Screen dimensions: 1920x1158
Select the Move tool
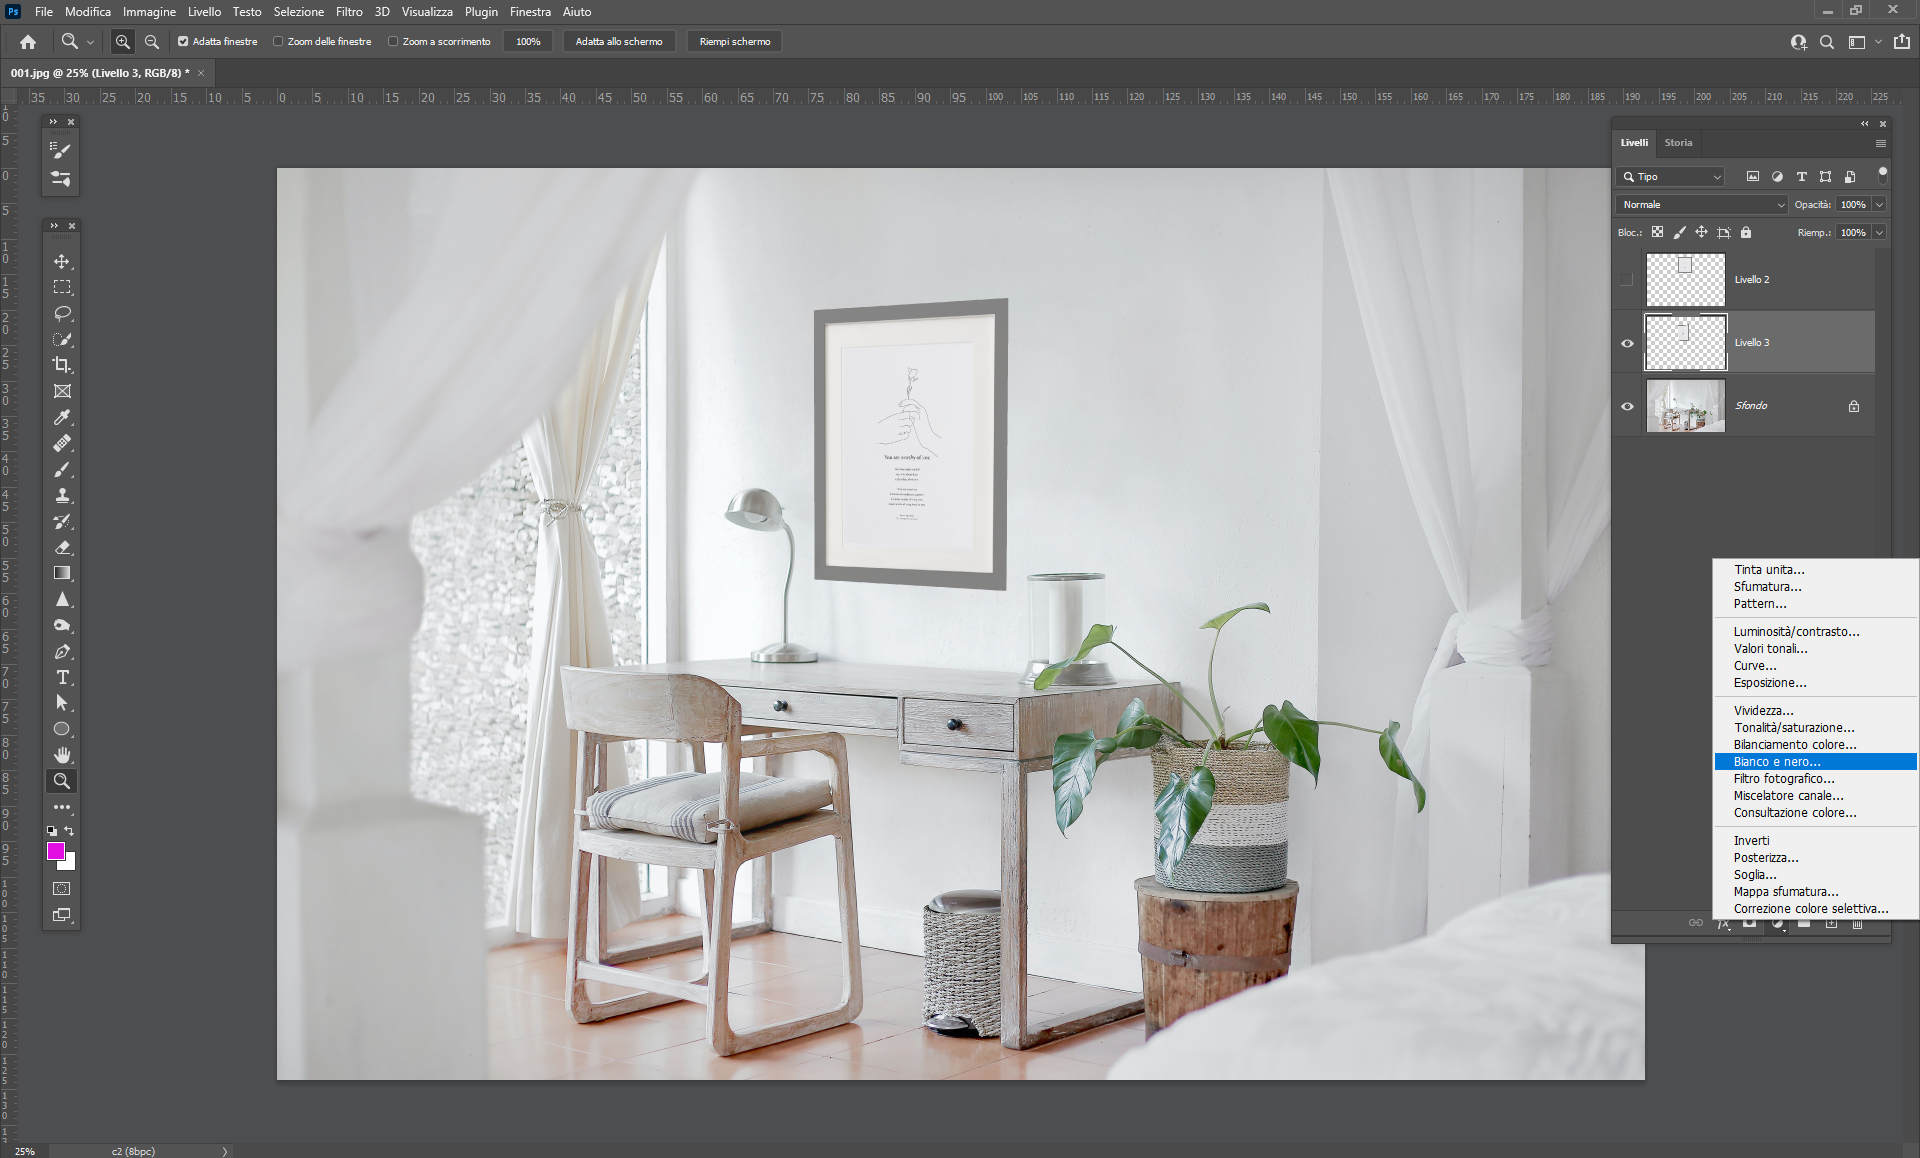click(62, 261)
